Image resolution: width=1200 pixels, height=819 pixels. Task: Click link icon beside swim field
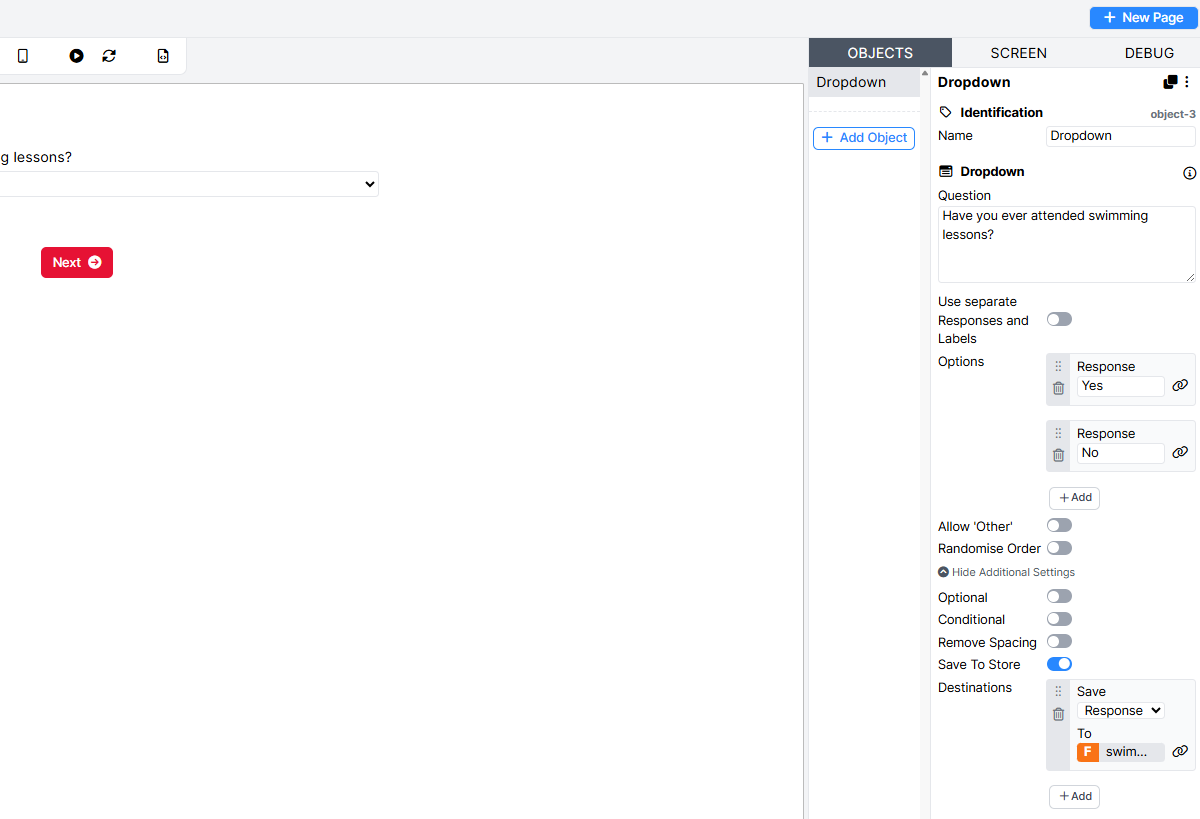1180,751
